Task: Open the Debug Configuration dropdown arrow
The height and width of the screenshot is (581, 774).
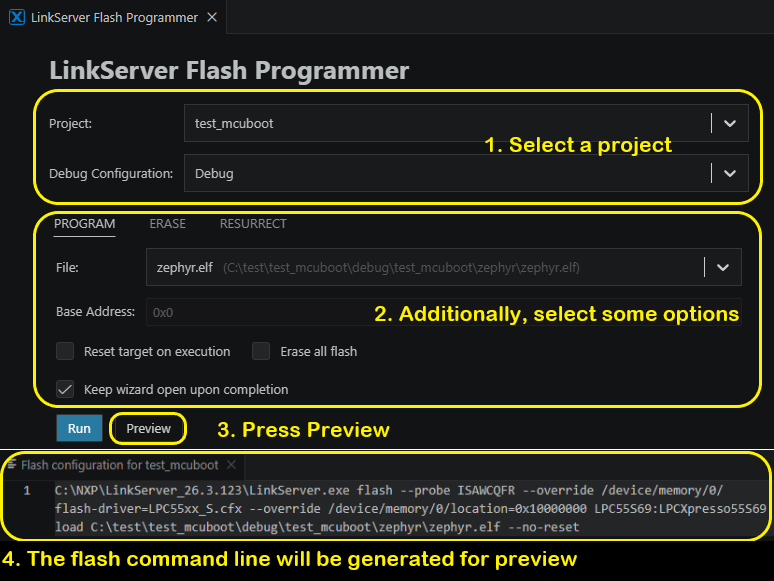Action: point(730,173)
